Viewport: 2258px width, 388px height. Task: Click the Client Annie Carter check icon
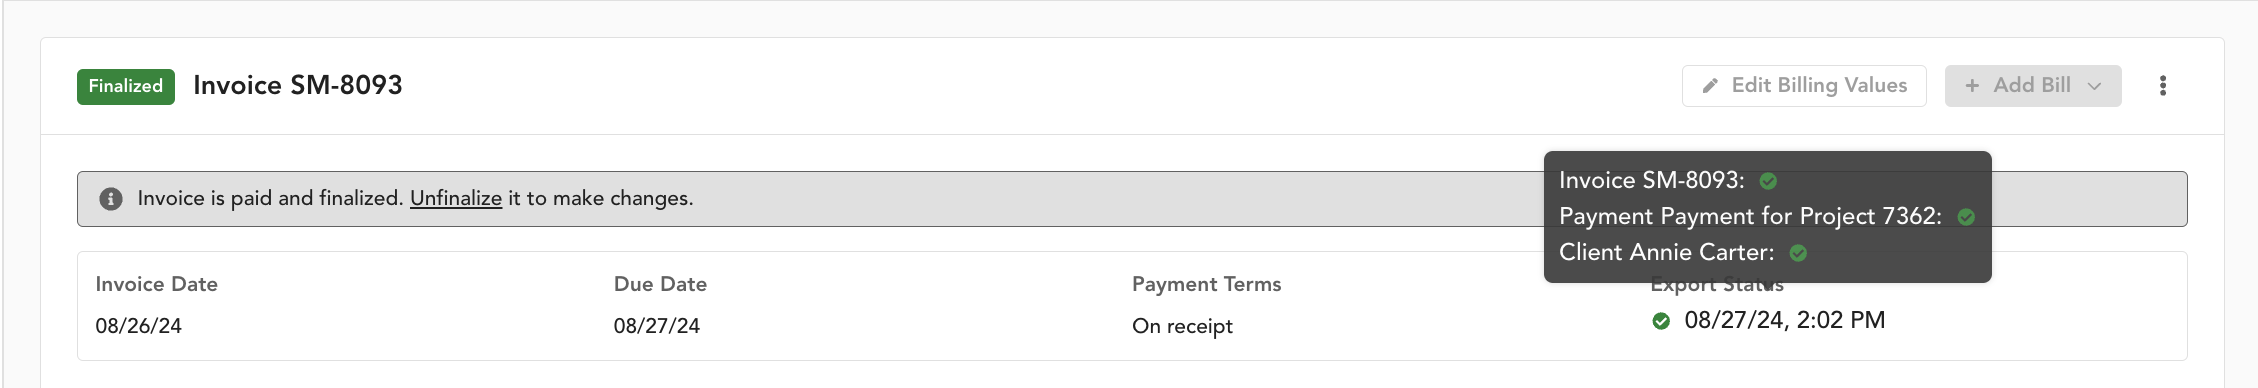click(1798, 253)
